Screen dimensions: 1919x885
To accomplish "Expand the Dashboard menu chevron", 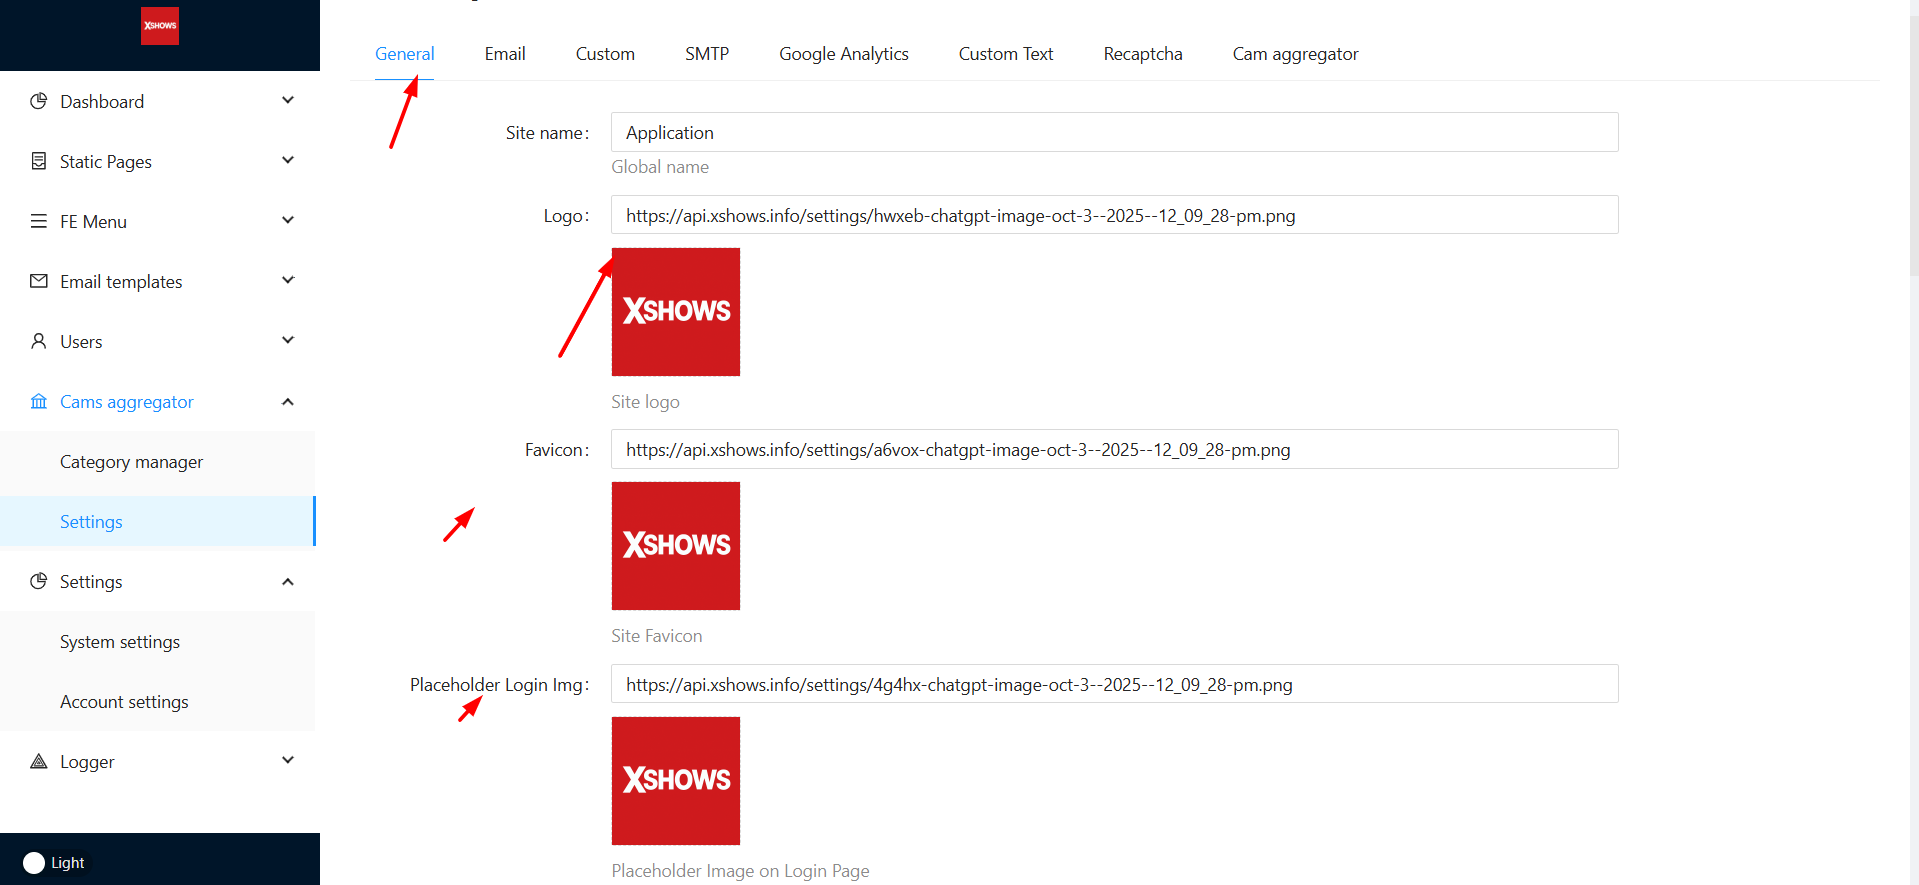I will tap(288, 100).
